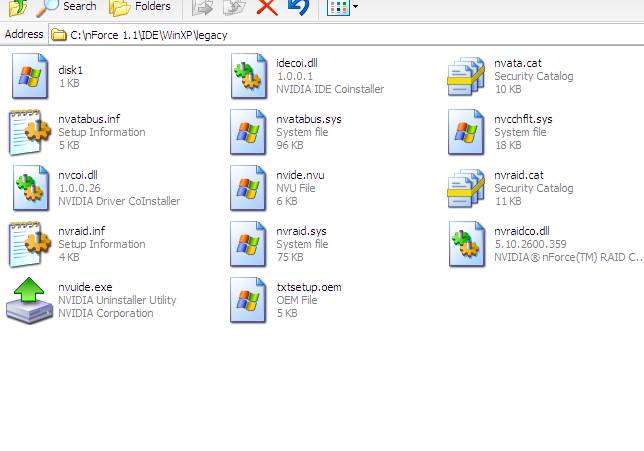Click the "NVIDIA Driver CoInstaller" description
The height and width of the screenshot is (451, 644).
(x=119, y=201)
